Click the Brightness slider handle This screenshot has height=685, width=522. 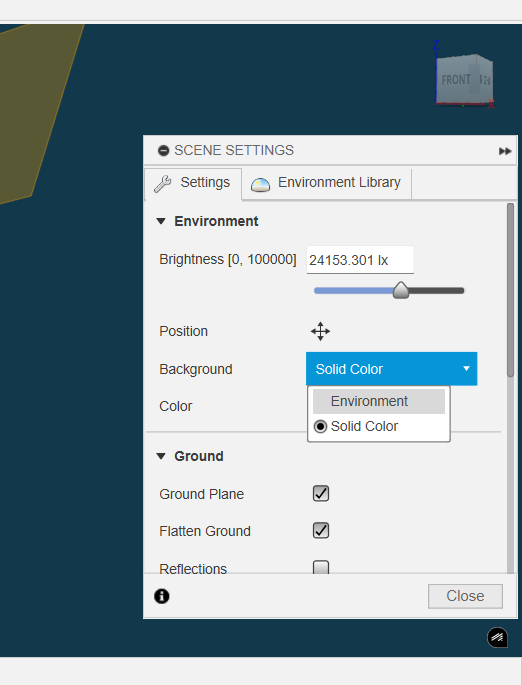click(401, 291)
